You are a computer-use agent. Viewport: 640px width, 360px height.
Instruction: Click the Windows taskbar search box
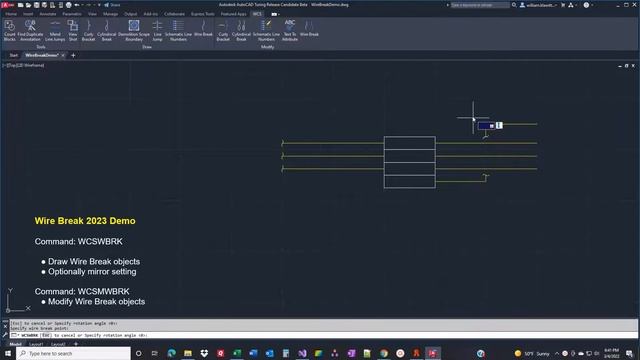tap(73, 353)
